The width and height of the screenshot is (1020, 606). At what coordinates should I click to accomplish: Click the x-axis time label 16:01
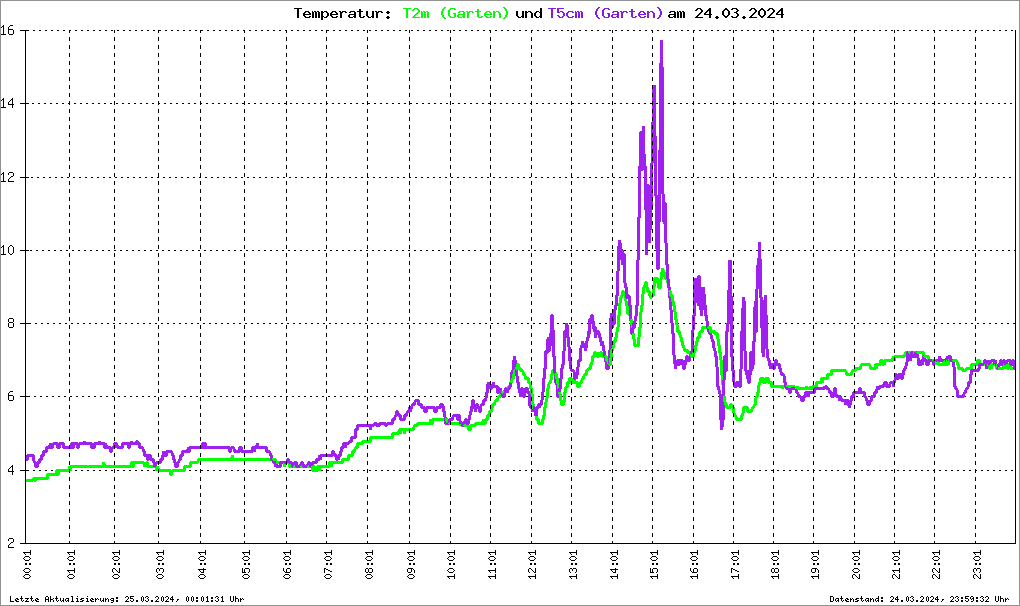point(695,564)
